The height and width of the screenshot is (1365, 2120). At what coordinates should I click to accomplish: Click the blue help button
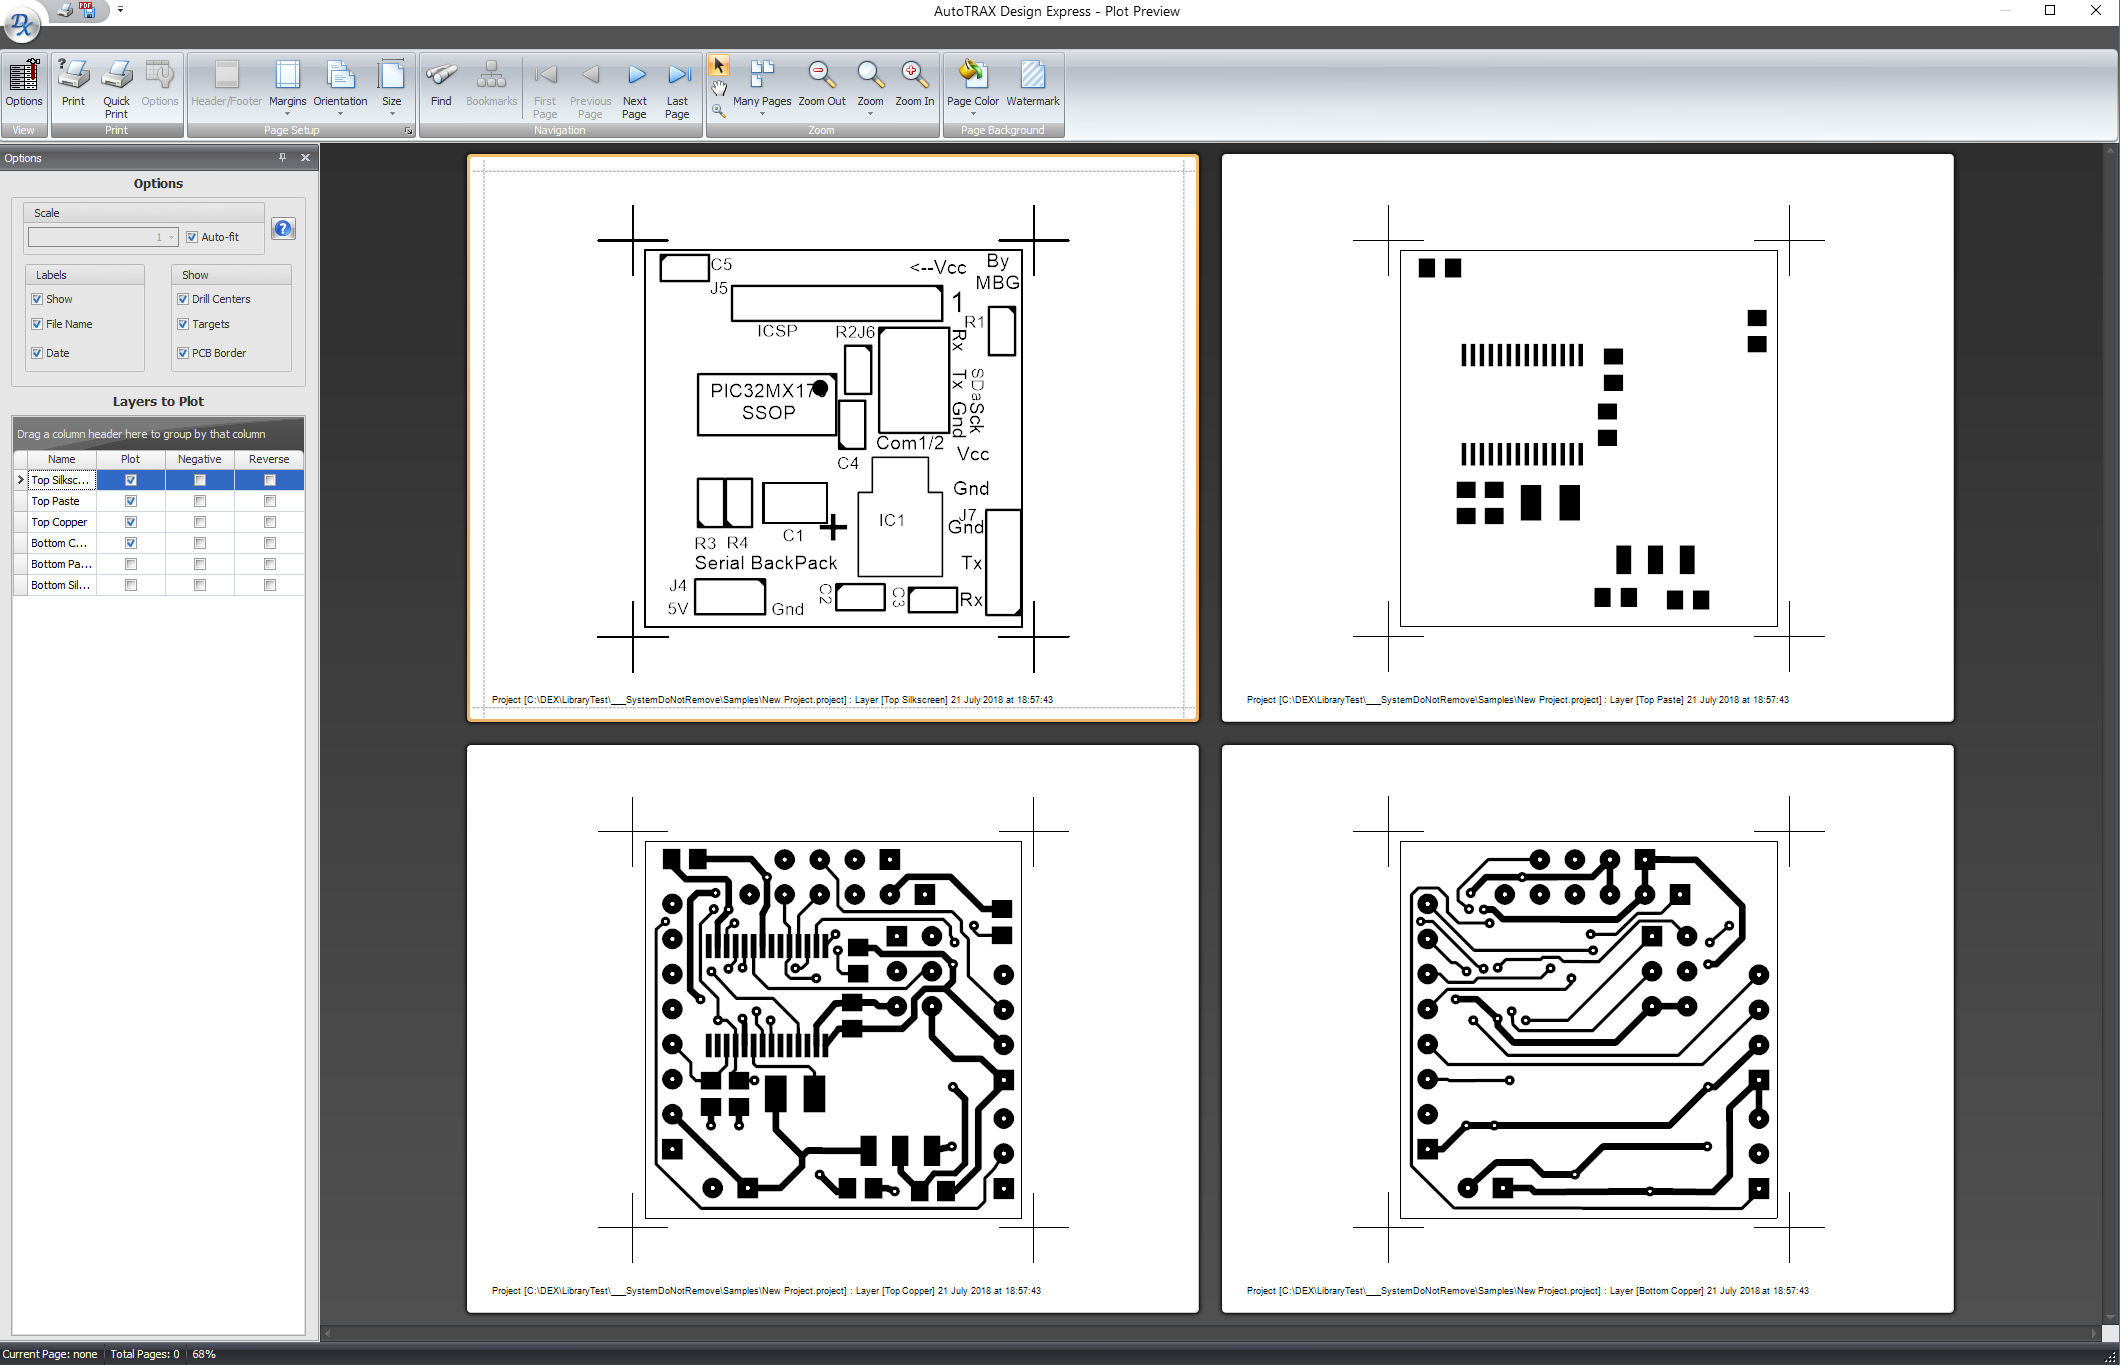pyautogui.click(x=284, y=229)
